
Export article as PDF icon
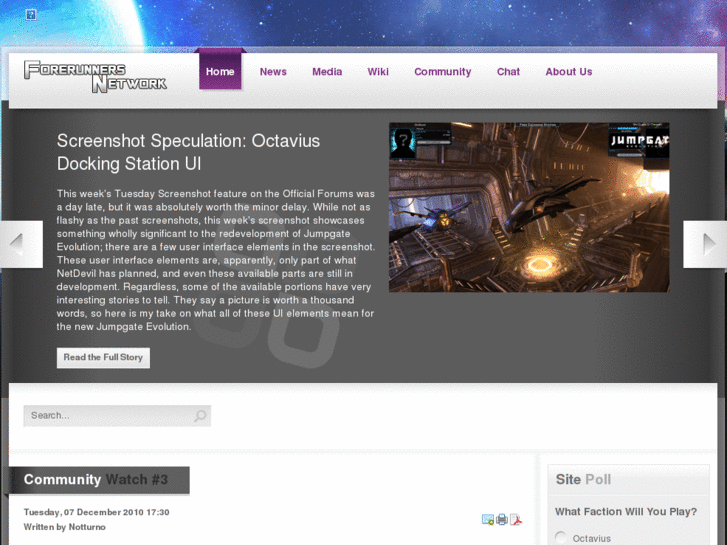pos(516,519)
